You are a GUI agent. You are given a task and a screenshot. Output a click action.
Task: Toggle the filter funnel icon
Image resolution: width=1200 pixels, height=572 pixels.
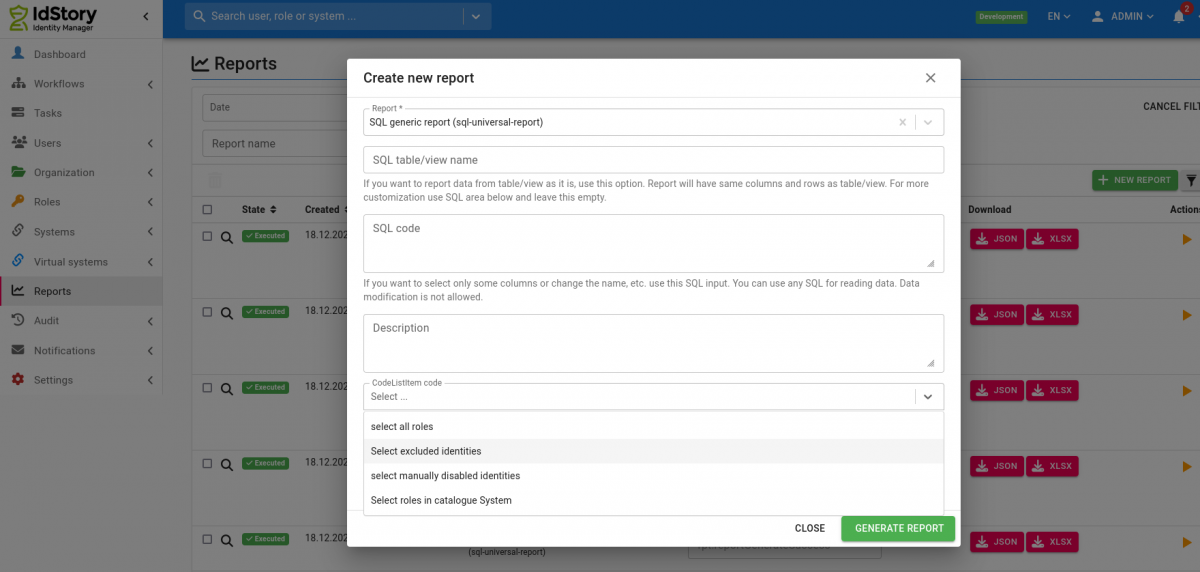tap(1191, 180)
